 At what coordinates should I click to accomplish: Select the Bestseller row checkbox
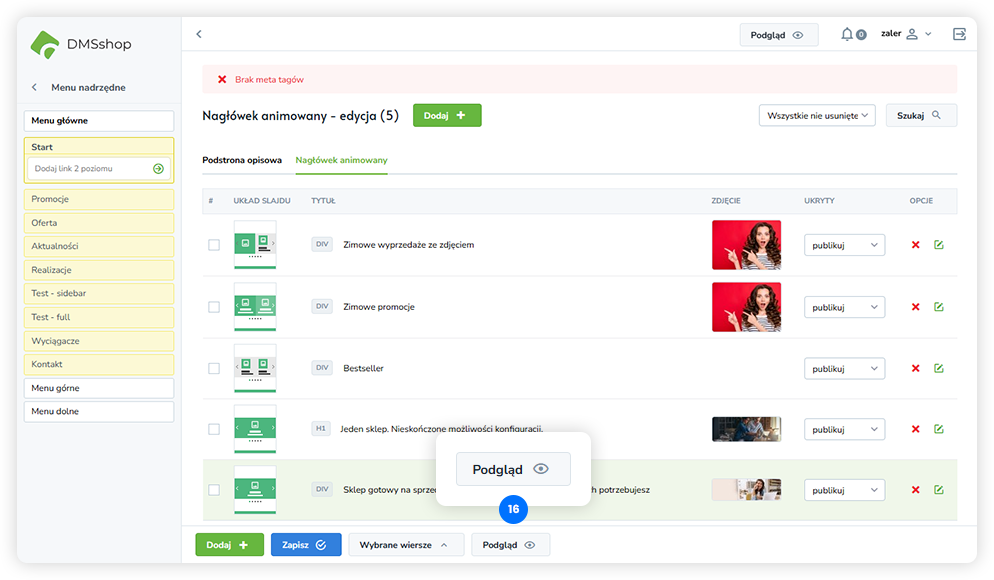(x=214, y=368)
